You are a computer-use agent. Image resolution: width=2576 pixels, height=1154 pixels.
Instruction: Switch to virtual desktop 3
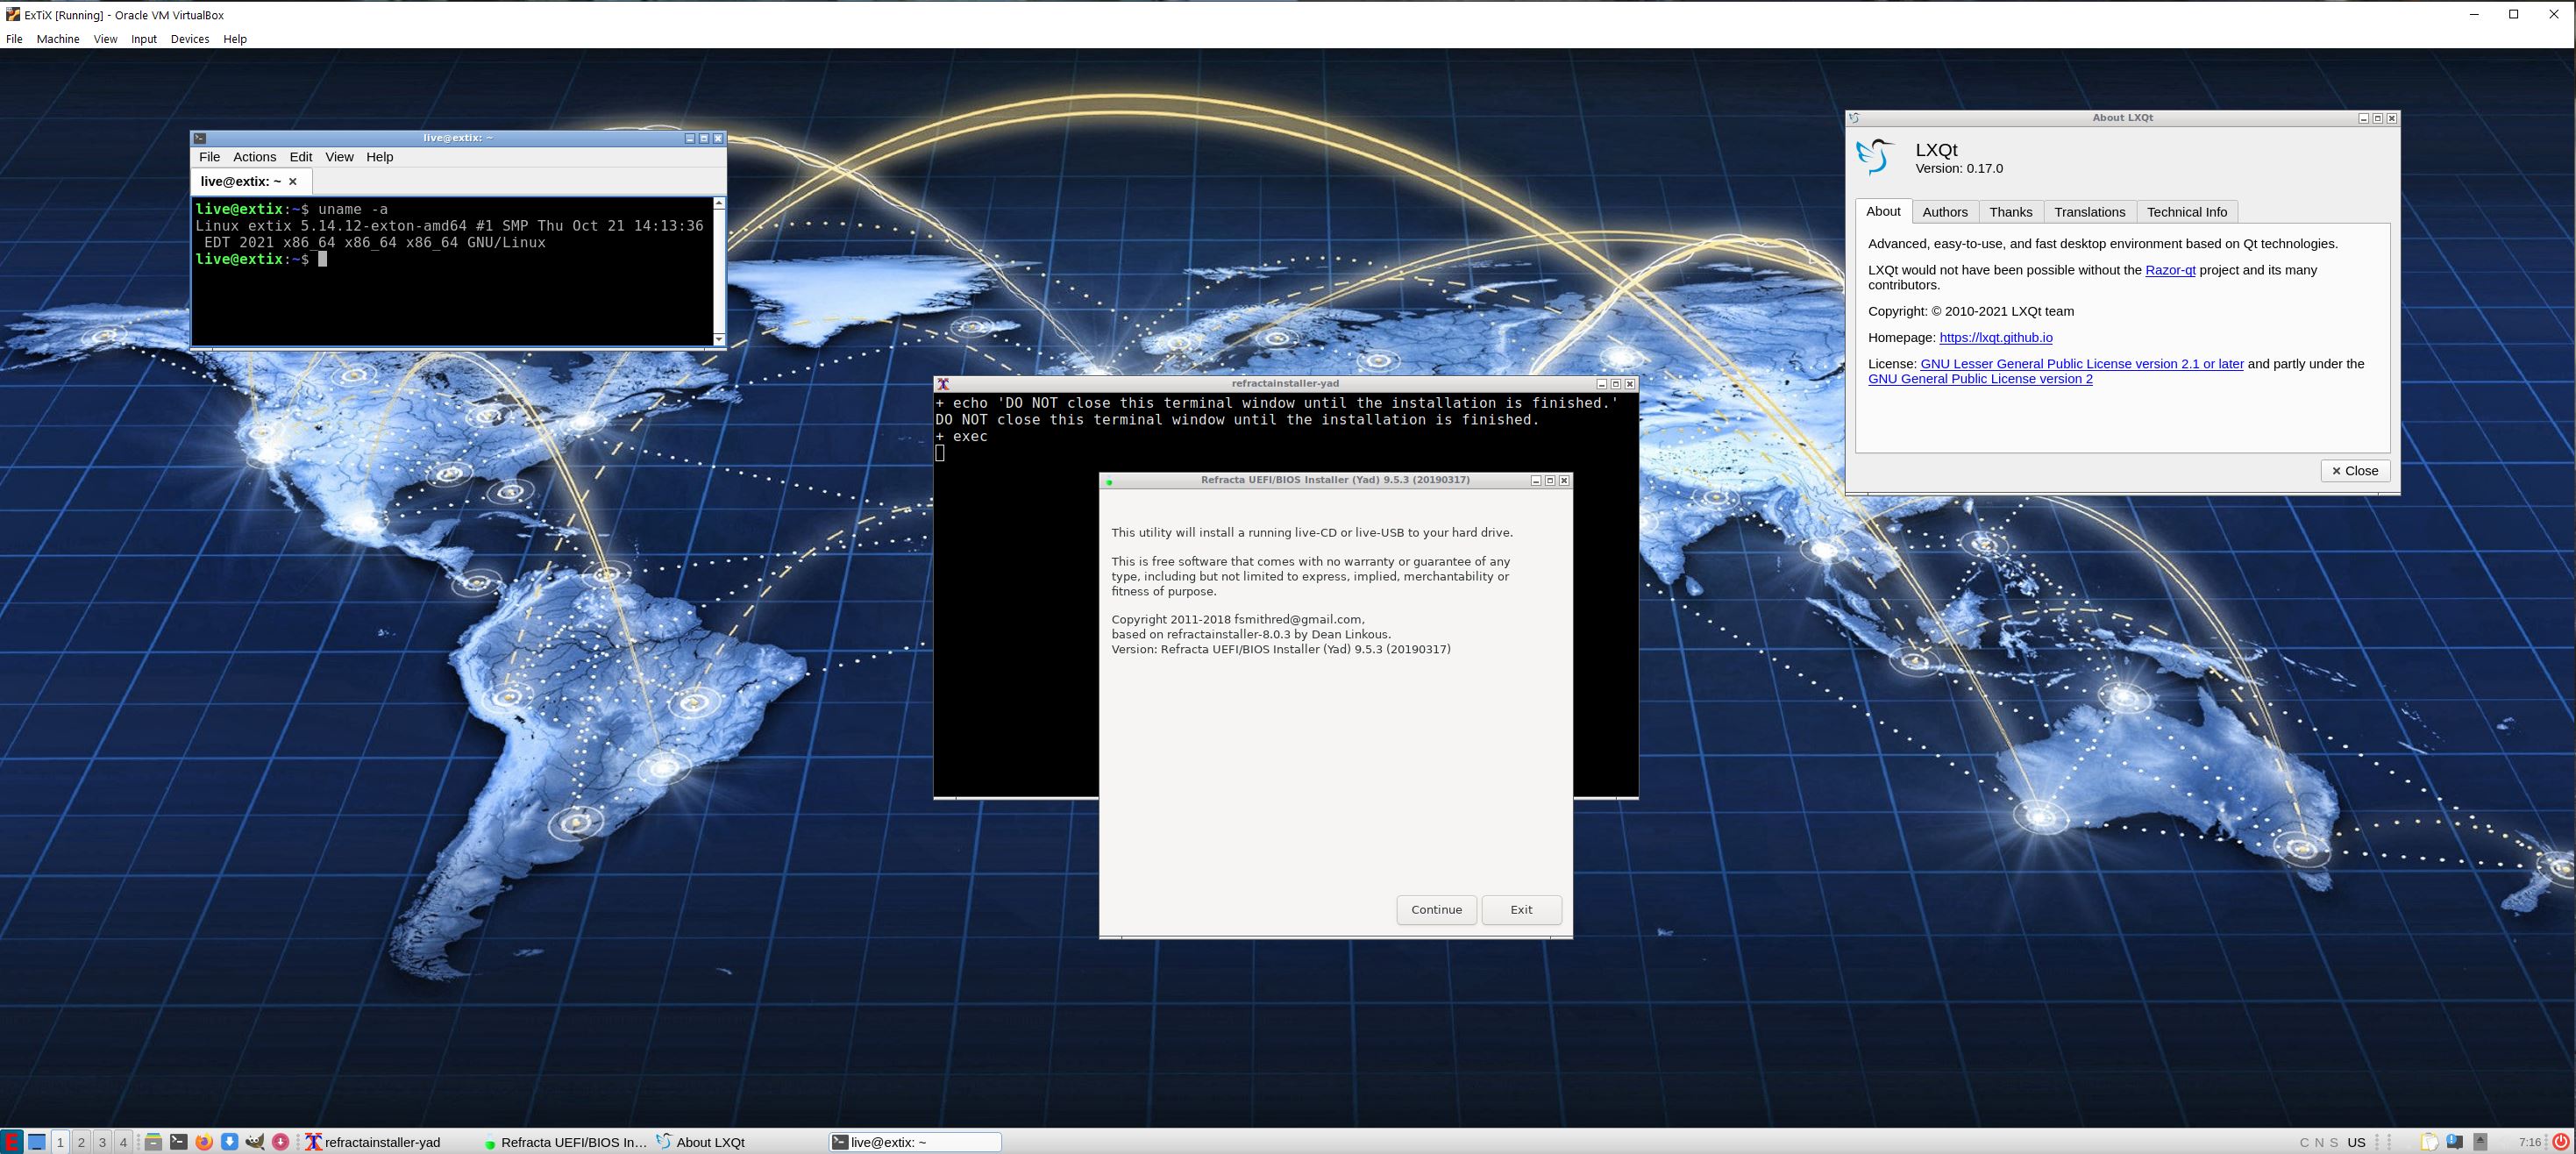coord(102,1142)
